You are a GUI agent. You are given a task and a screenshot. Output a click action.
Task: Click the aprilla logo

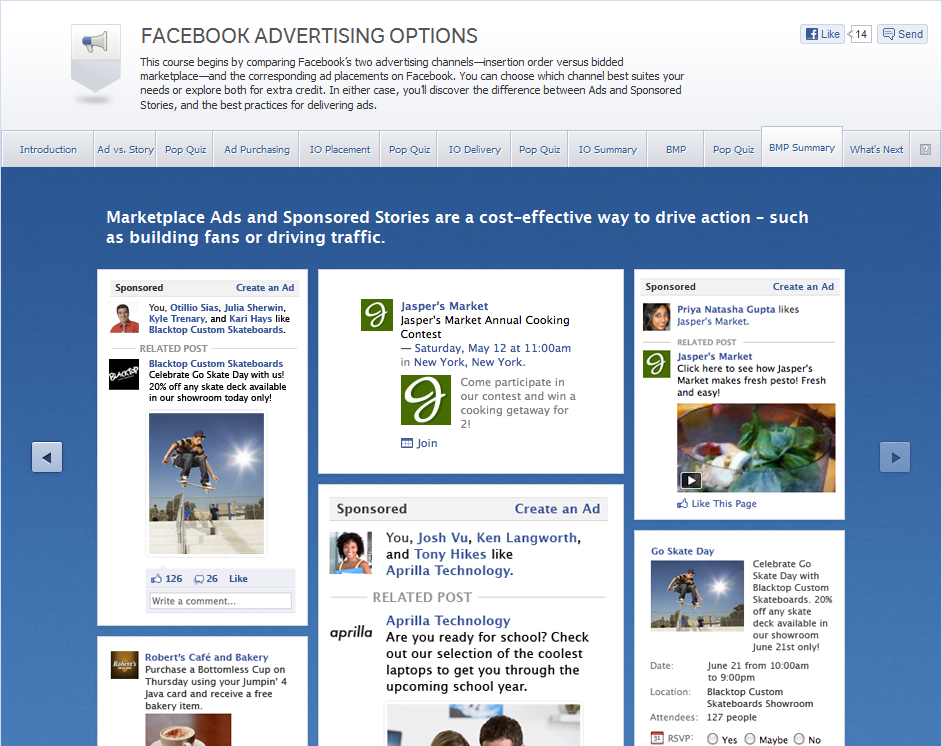(351, 632)
